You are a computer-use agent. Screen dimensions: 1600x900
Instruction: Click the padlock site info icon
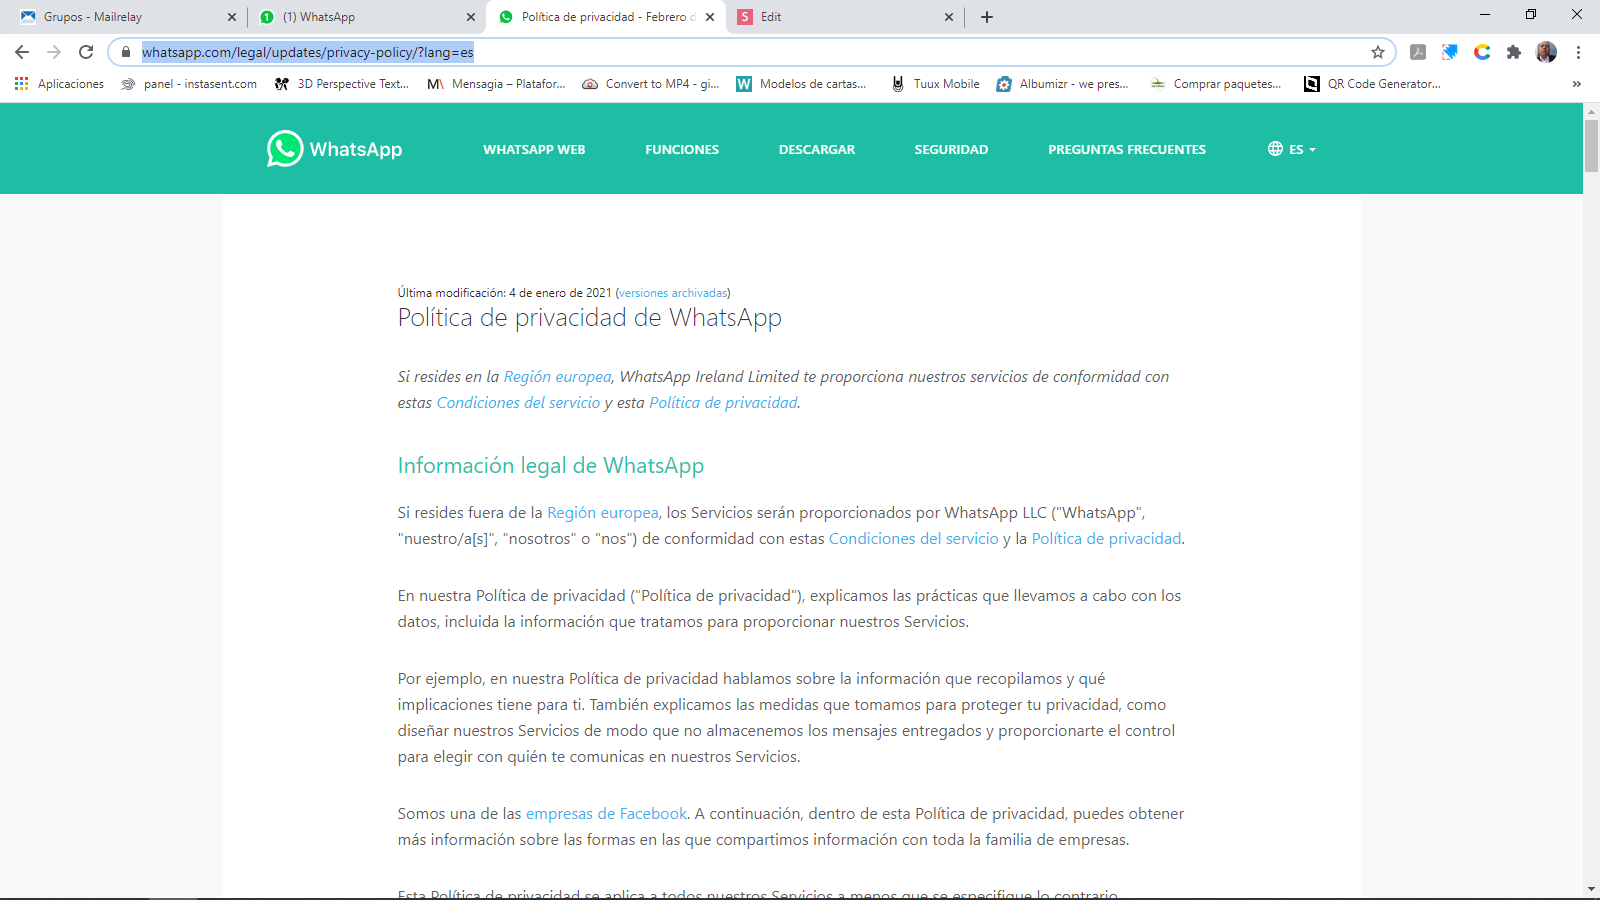126,52
